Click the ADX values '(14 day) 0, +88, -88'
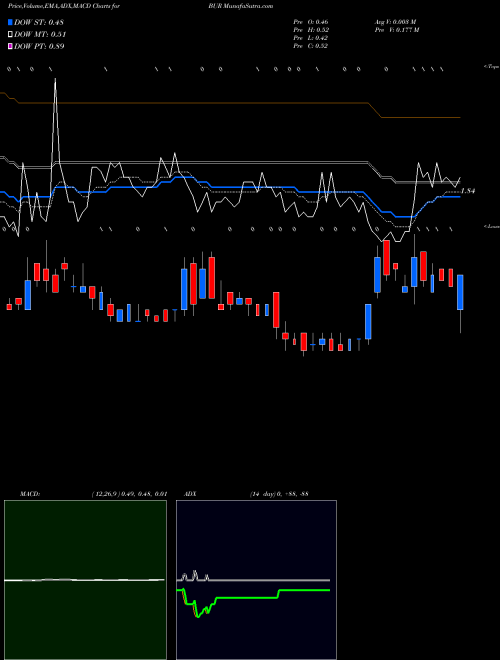Screen dimensions: 500x660 coord(279,494)
